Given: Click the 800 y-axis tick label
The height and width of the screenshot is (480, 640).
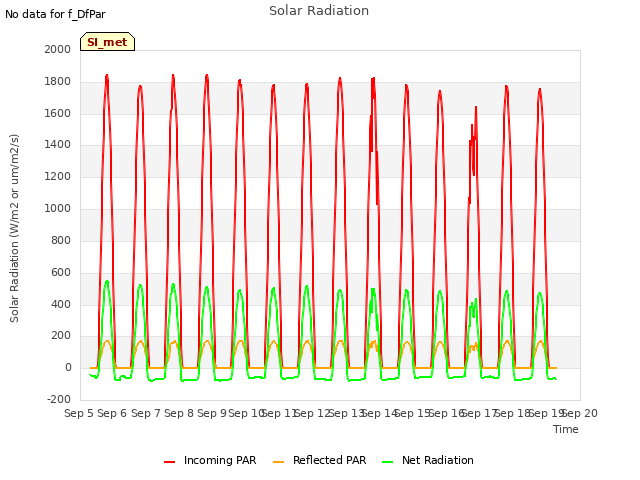Looking at the screenshot, I should (61, 240).
